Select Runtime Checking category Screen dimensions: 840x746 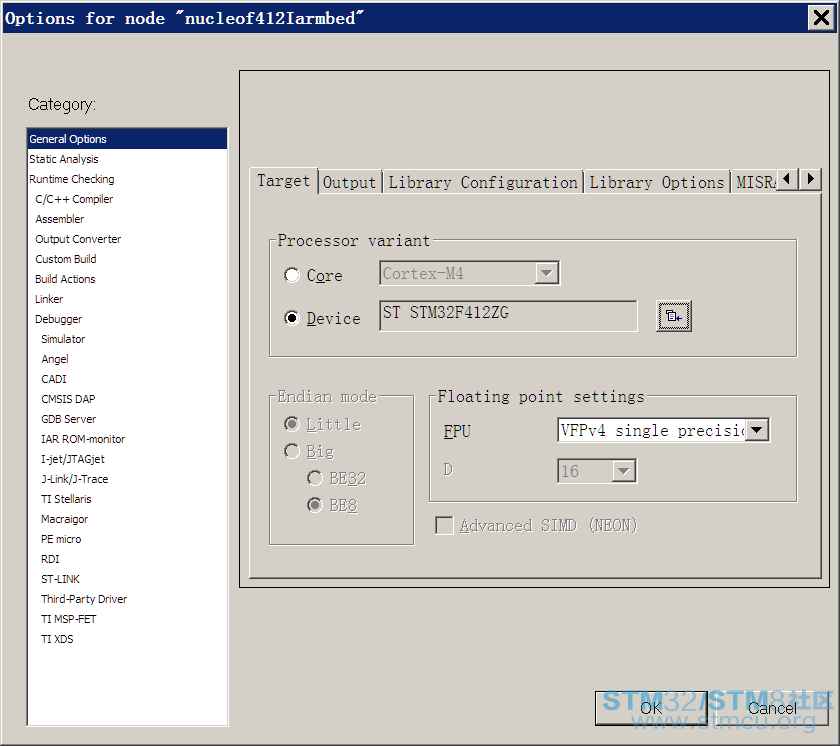[128, 179]
